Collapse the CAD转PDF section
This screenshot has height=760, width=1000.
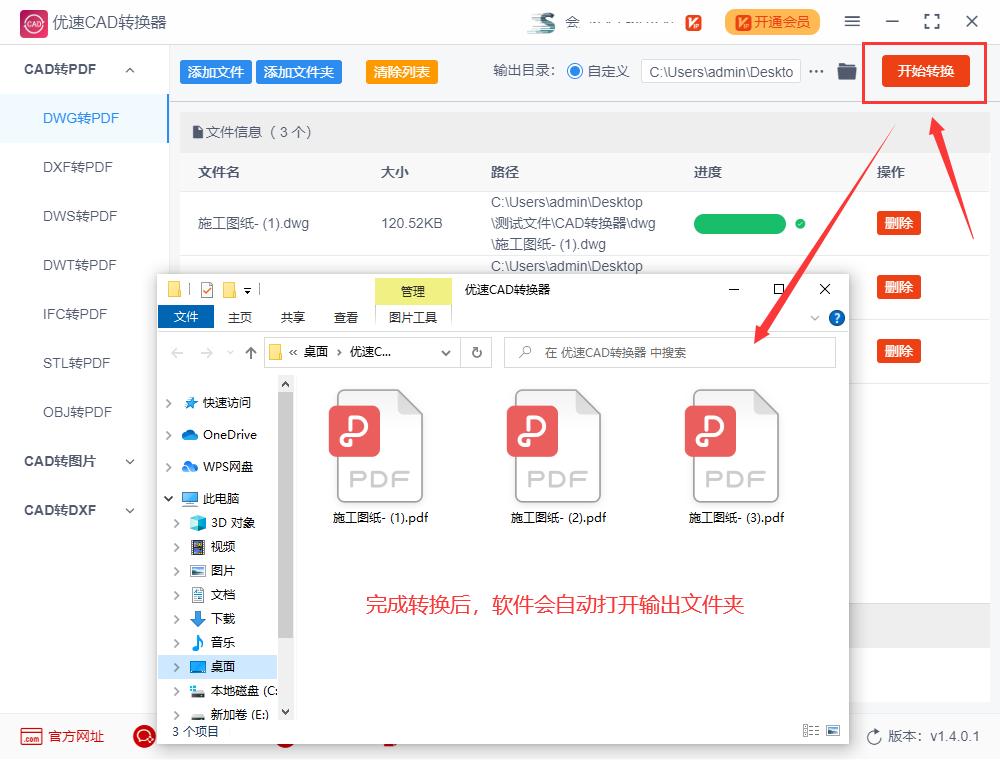click(129, 69)
